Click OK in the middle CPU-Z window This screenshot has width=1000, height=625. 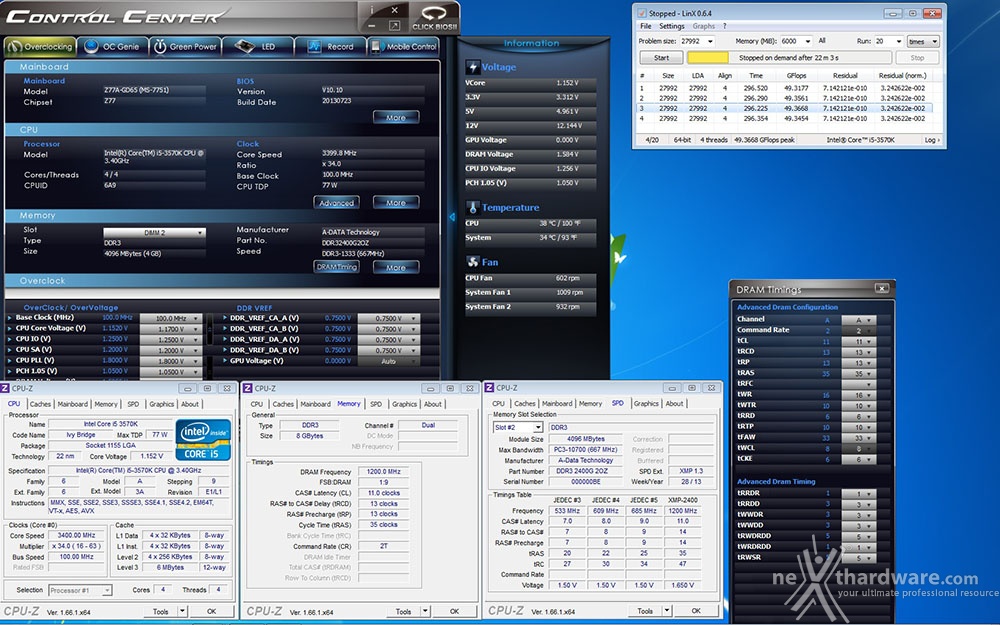tap(454, 611)
